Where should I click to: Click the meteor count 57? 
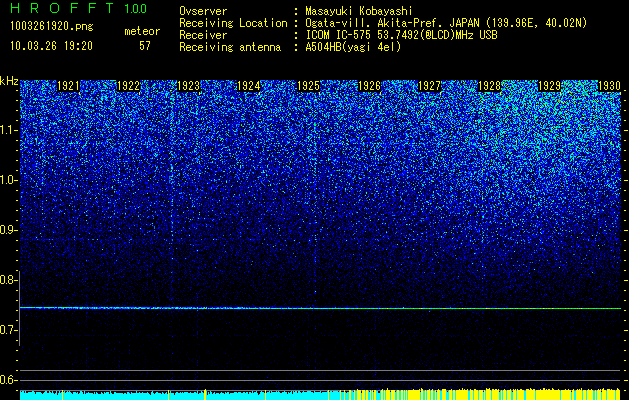click(x=145, y=46)
